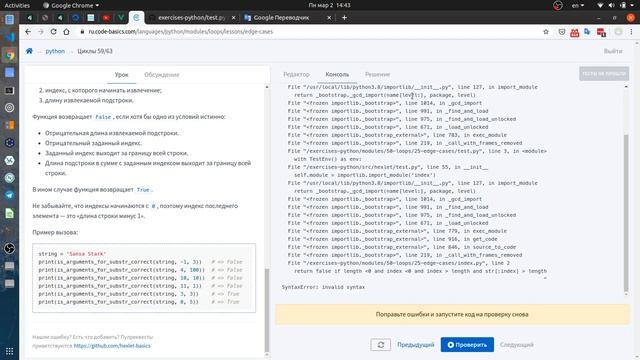Open clock calendar Пн мар 2 14:43
Image resolution: width=640 pixels, height=360 pixels.
[329, 5]
